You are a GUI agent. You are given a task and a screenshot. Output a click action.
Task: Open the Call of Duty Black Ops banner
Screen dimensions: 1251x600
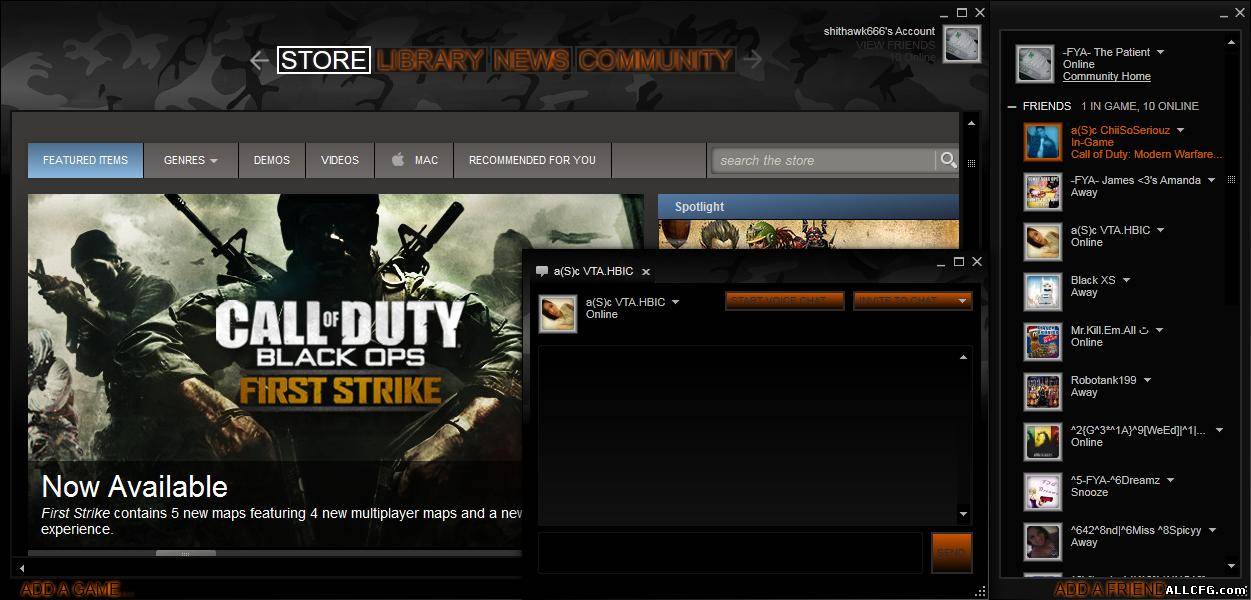[338, 372]
